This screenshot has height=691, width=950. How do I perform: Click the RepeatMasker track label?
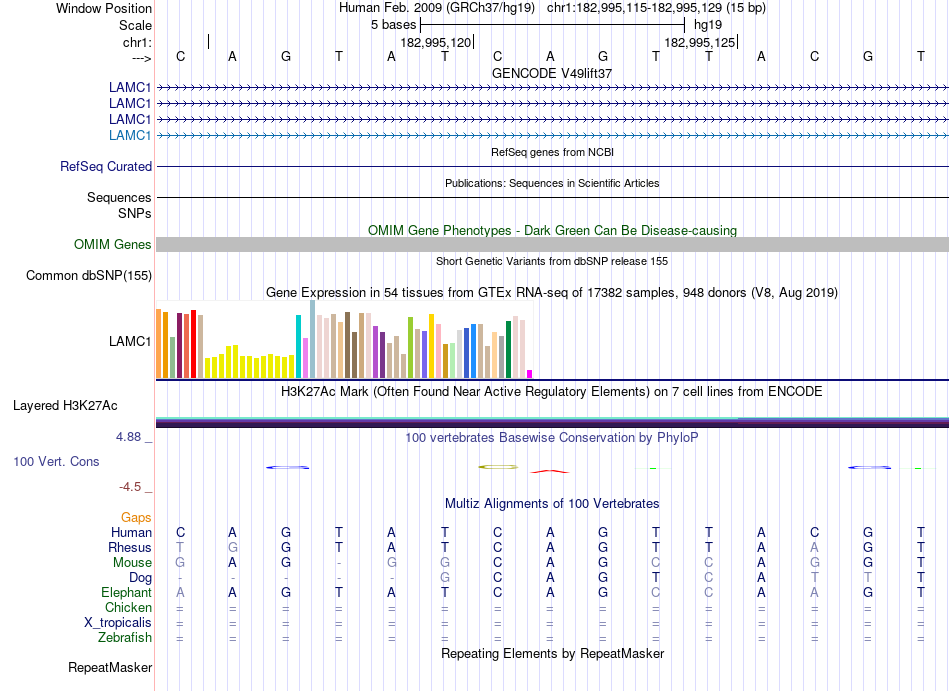[x=110, y=667]
